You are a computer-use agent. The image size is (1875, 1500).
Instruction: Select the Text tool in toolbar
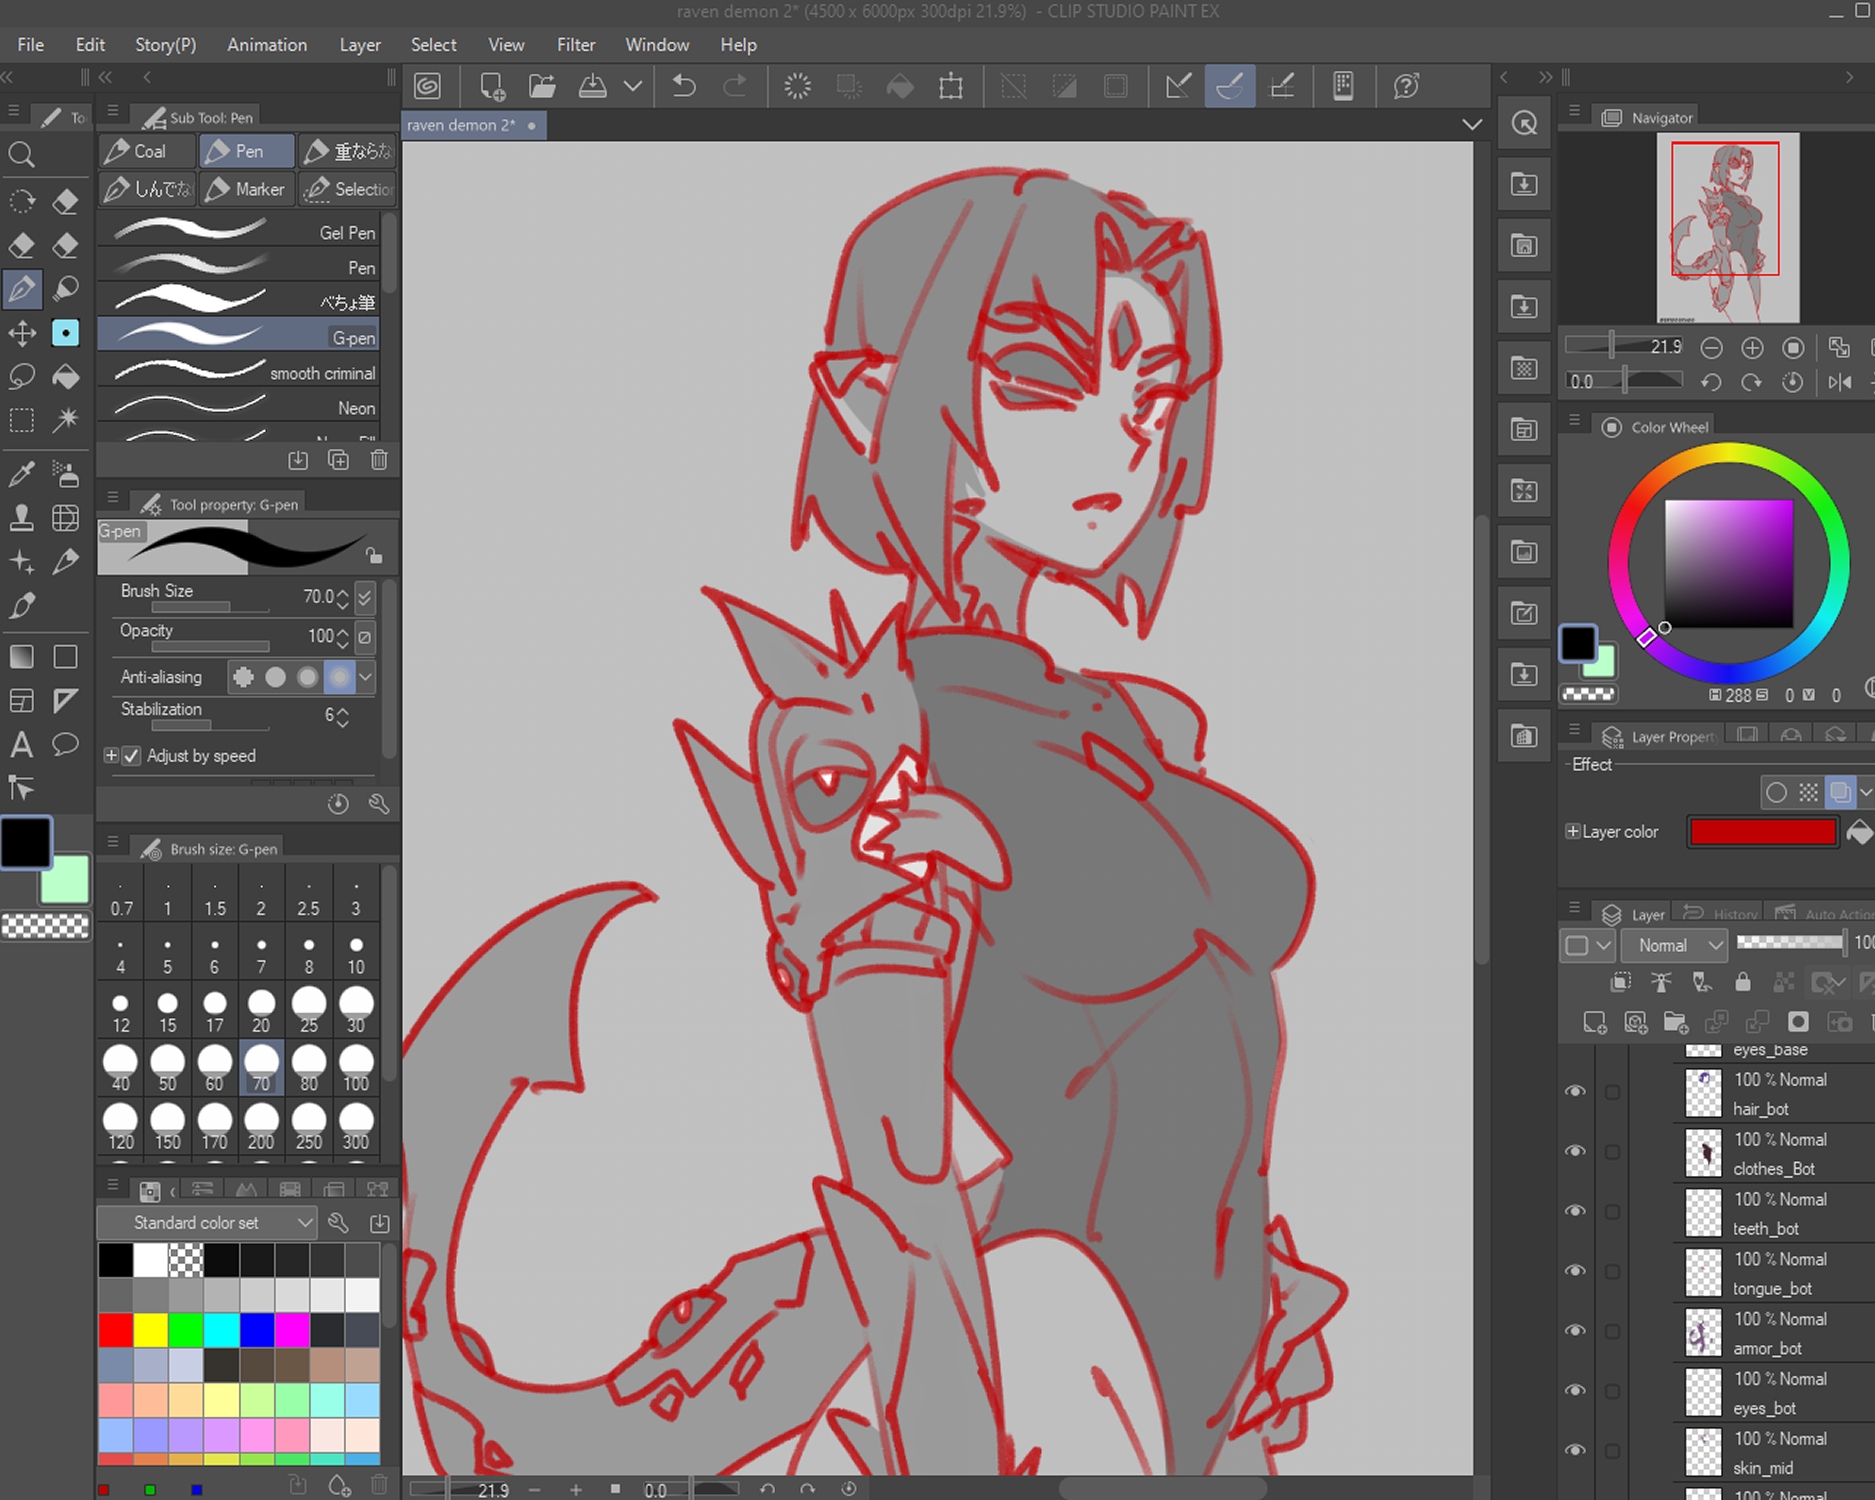[21, 745]
